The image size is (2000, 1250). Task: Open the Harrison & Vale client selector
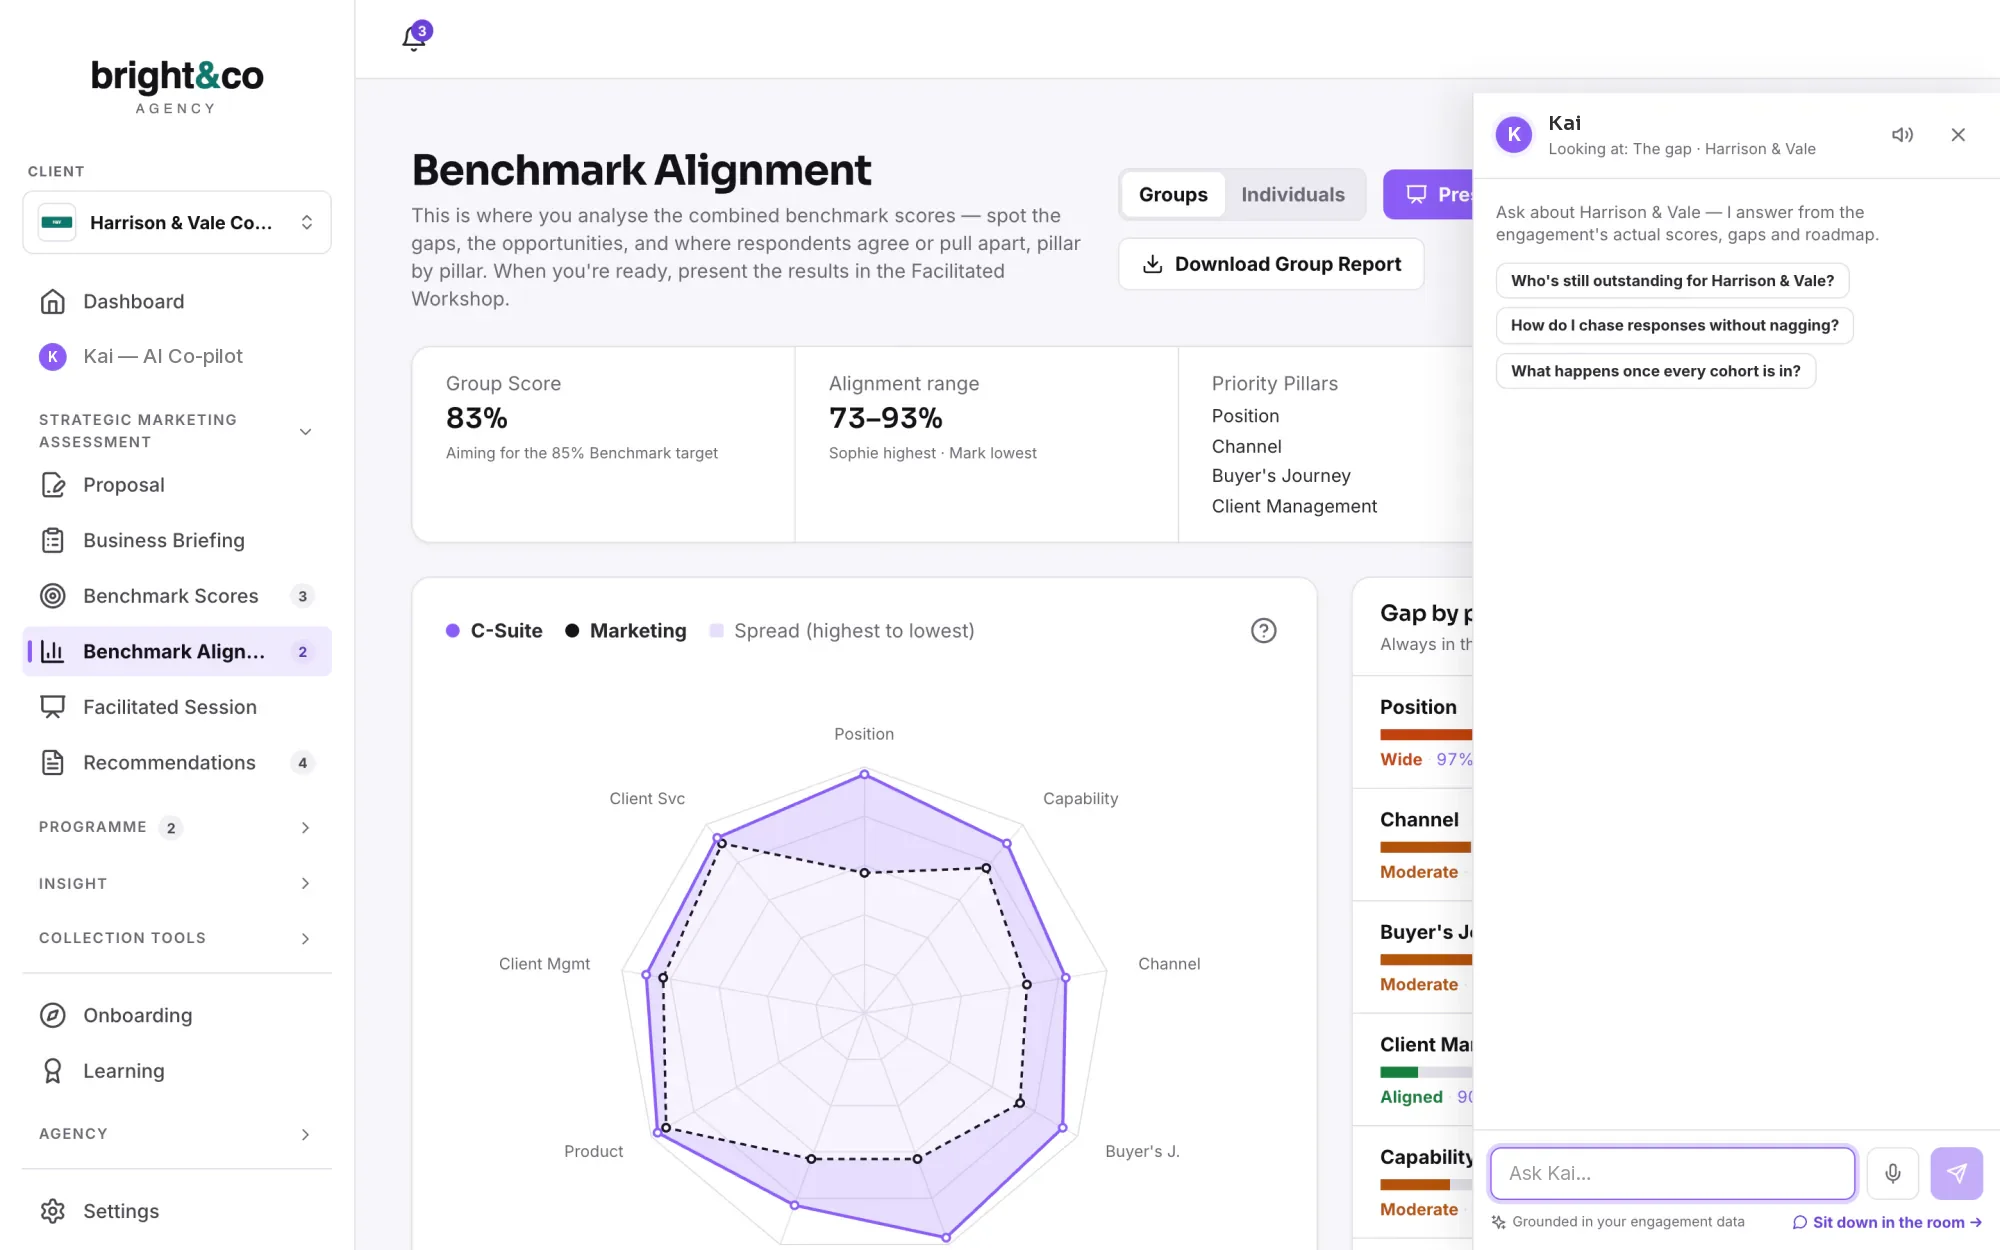[177, 222]
